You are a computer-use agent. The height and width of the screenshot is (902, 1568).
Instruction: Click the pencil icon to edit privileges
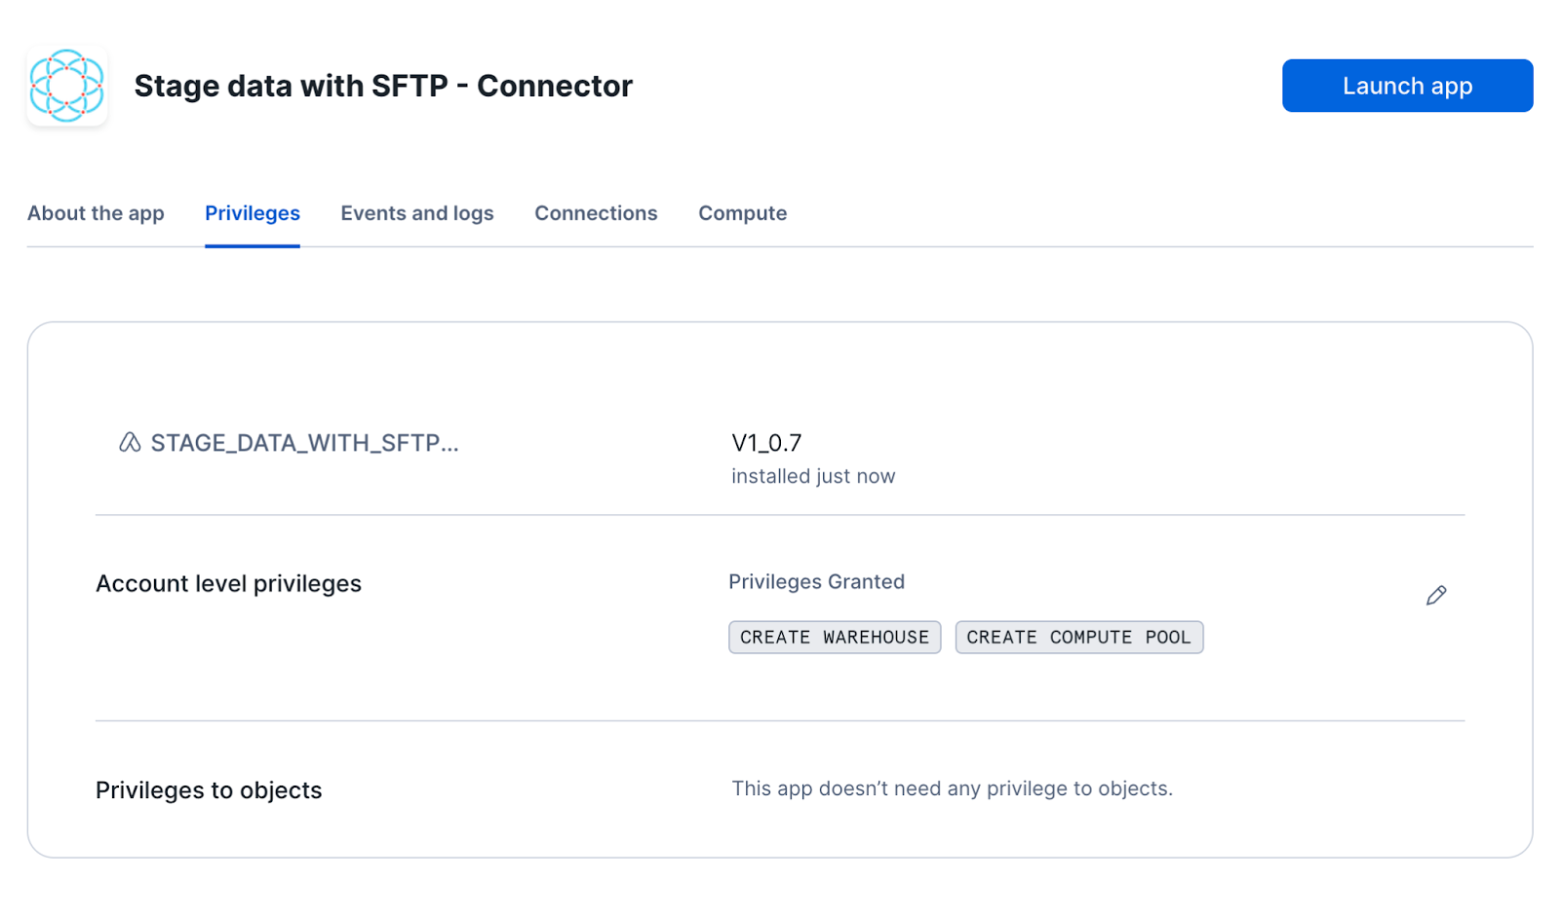click(x=1436, y=596)
